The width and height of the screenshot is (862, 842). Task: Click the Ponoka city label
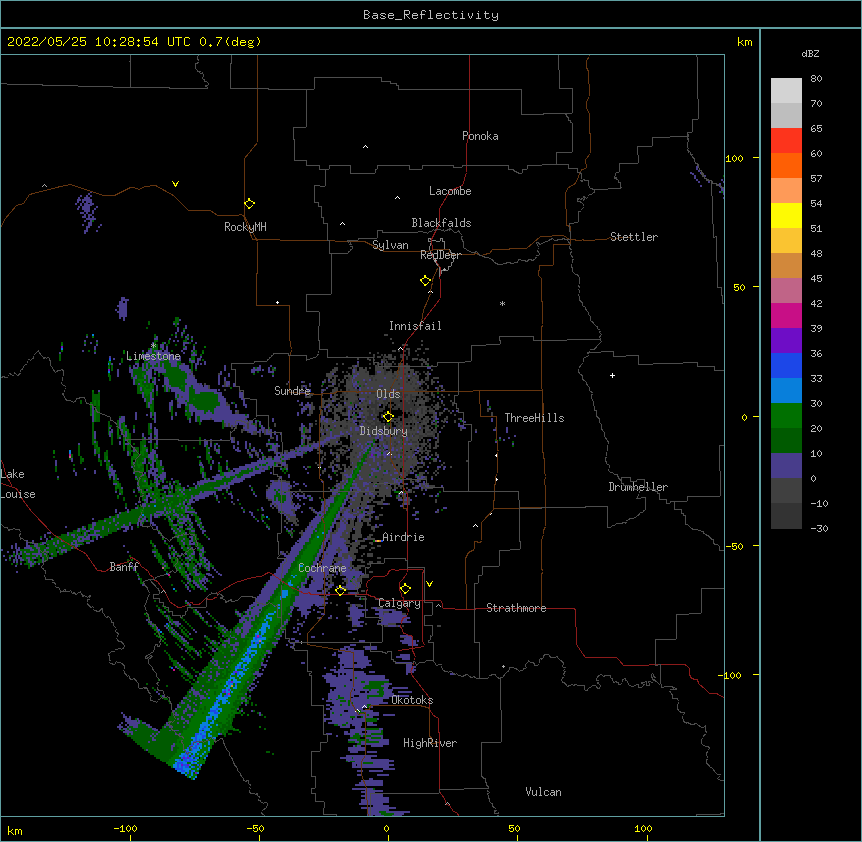click(x=480, y=136)
